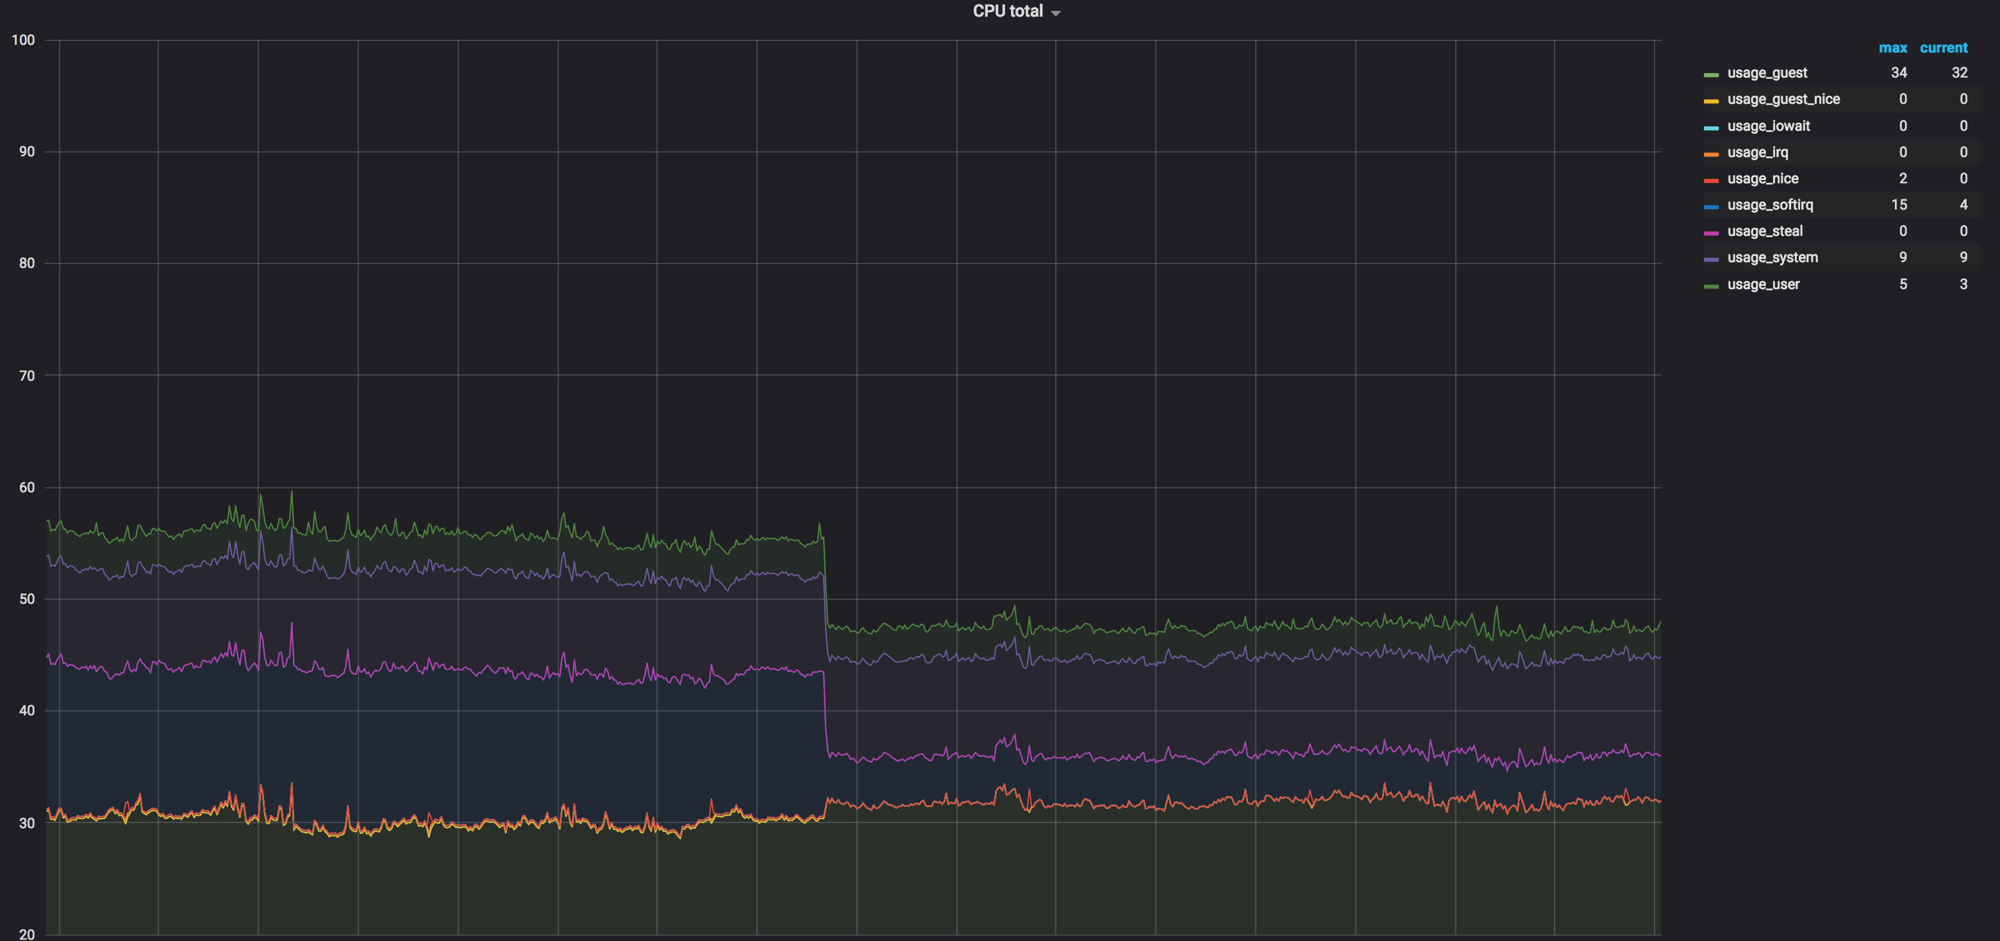Screen dimensions: 2000x941
Task: Click the max value 15 for usage_softirq
Action: point(1898,204)
